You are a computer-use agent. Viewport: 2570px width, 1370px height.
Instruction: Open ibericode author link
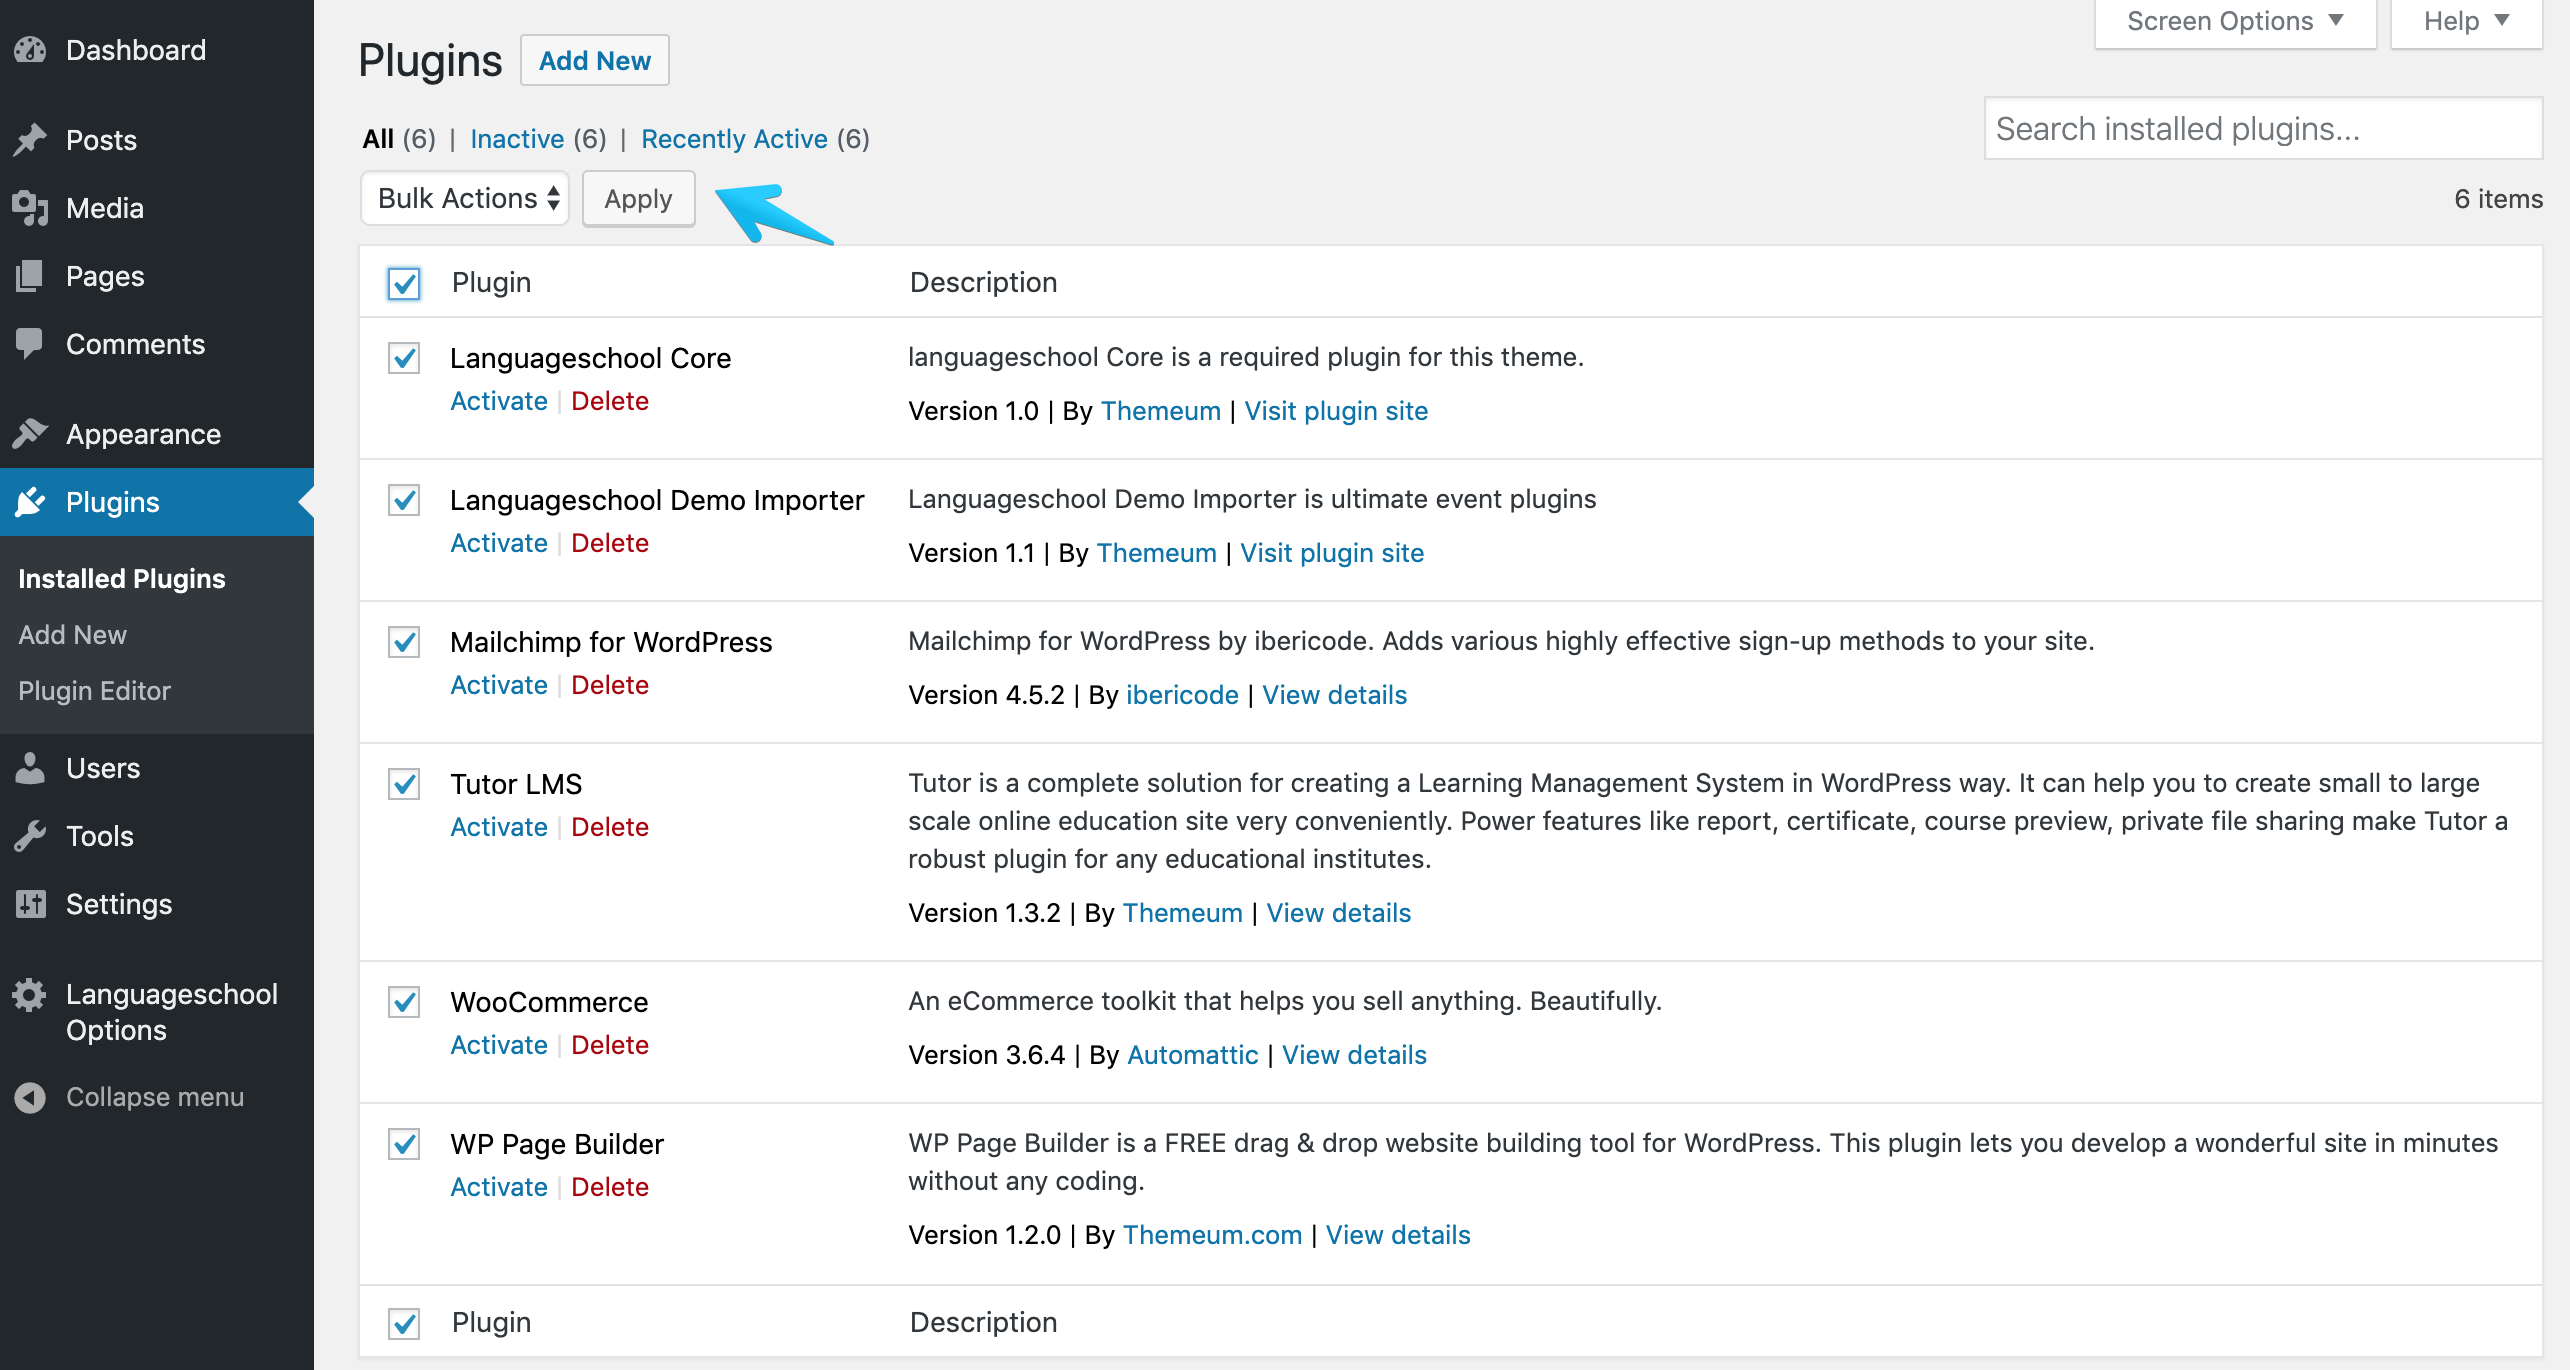tap(1182, 695)
